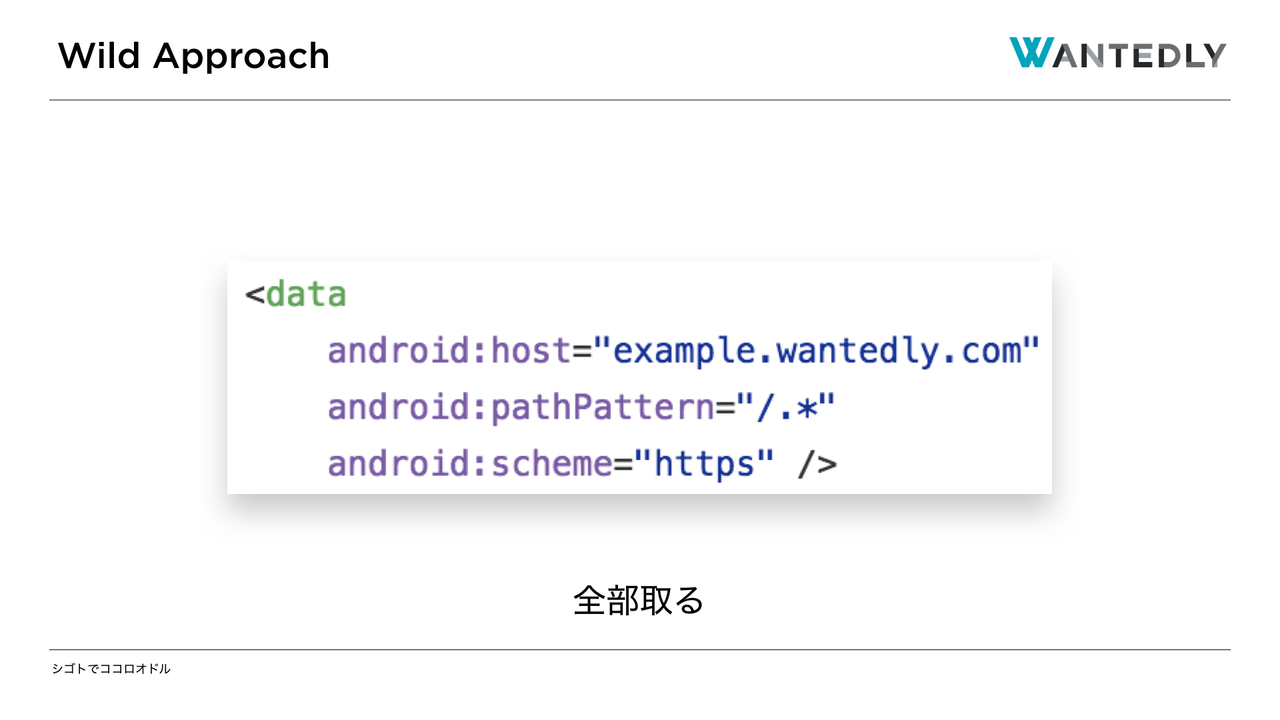
Task: Click the android:pathPattern attribute name
Action: pyautogui.click(x=519, y=408)
